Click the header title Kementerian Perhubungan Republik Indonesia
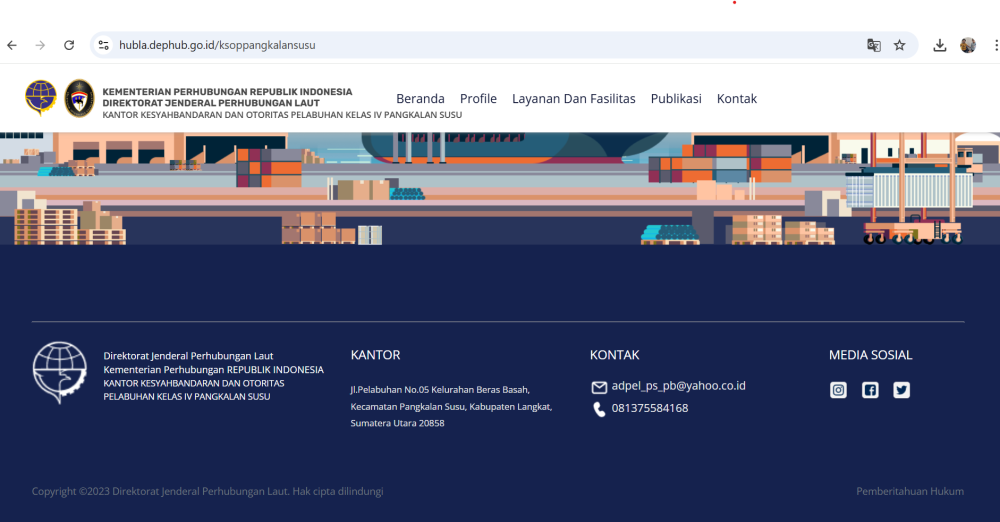The width and height of the screenshot is (1000, 522). (228, 92)
